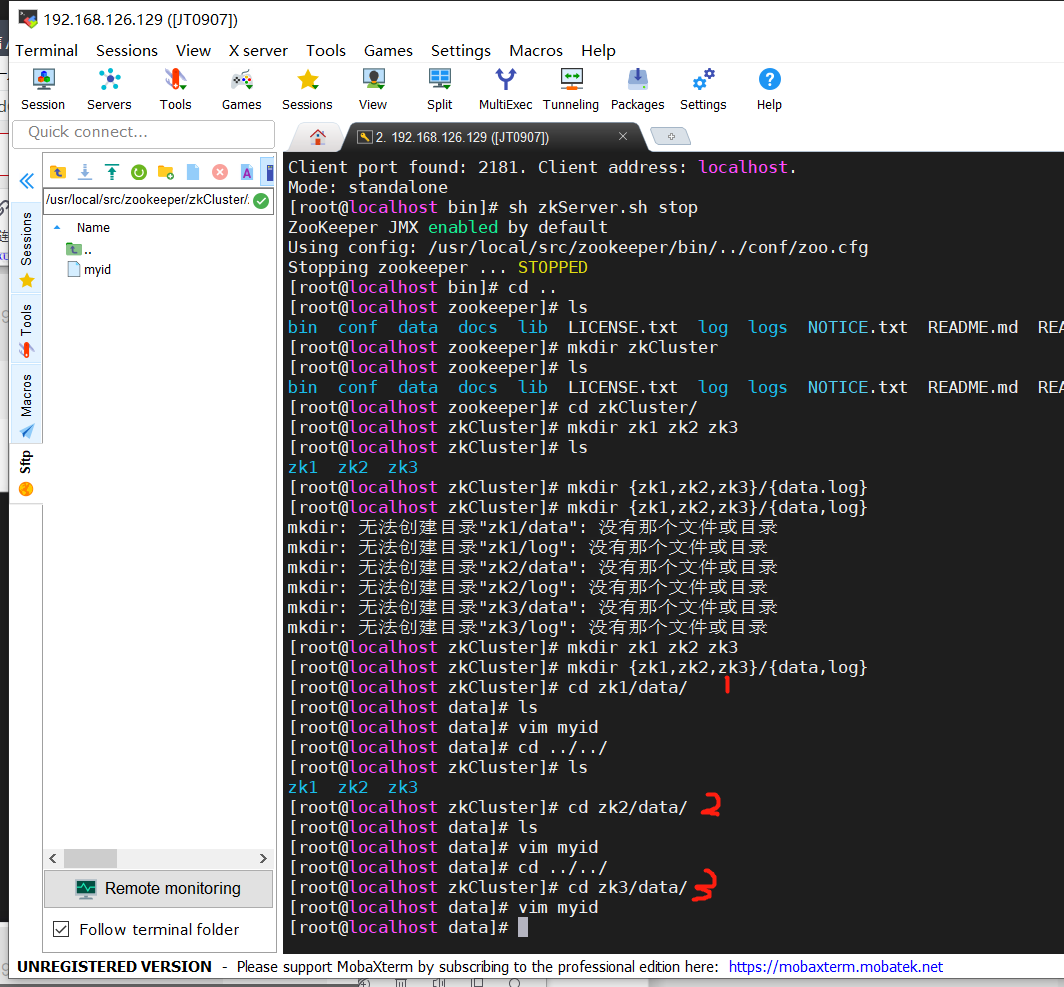The width and height of the screenshot is (1064, 987).
Task: Enable the MultiExec toolbar icon
Action: click(x=506, y=89)
